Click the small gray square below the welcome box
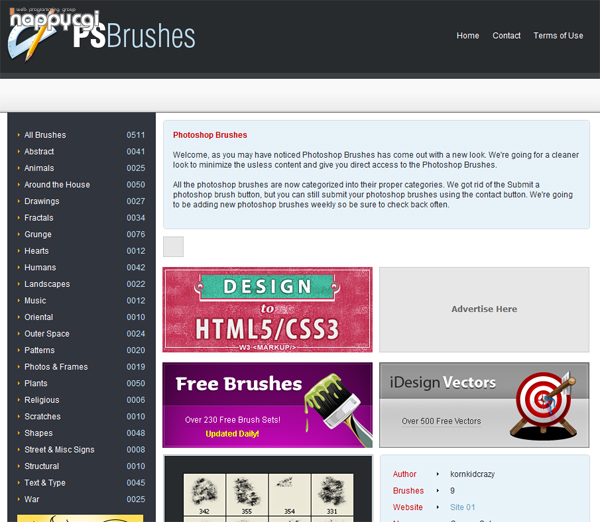The height and width of the screenshot is (522, 600). 173,246
